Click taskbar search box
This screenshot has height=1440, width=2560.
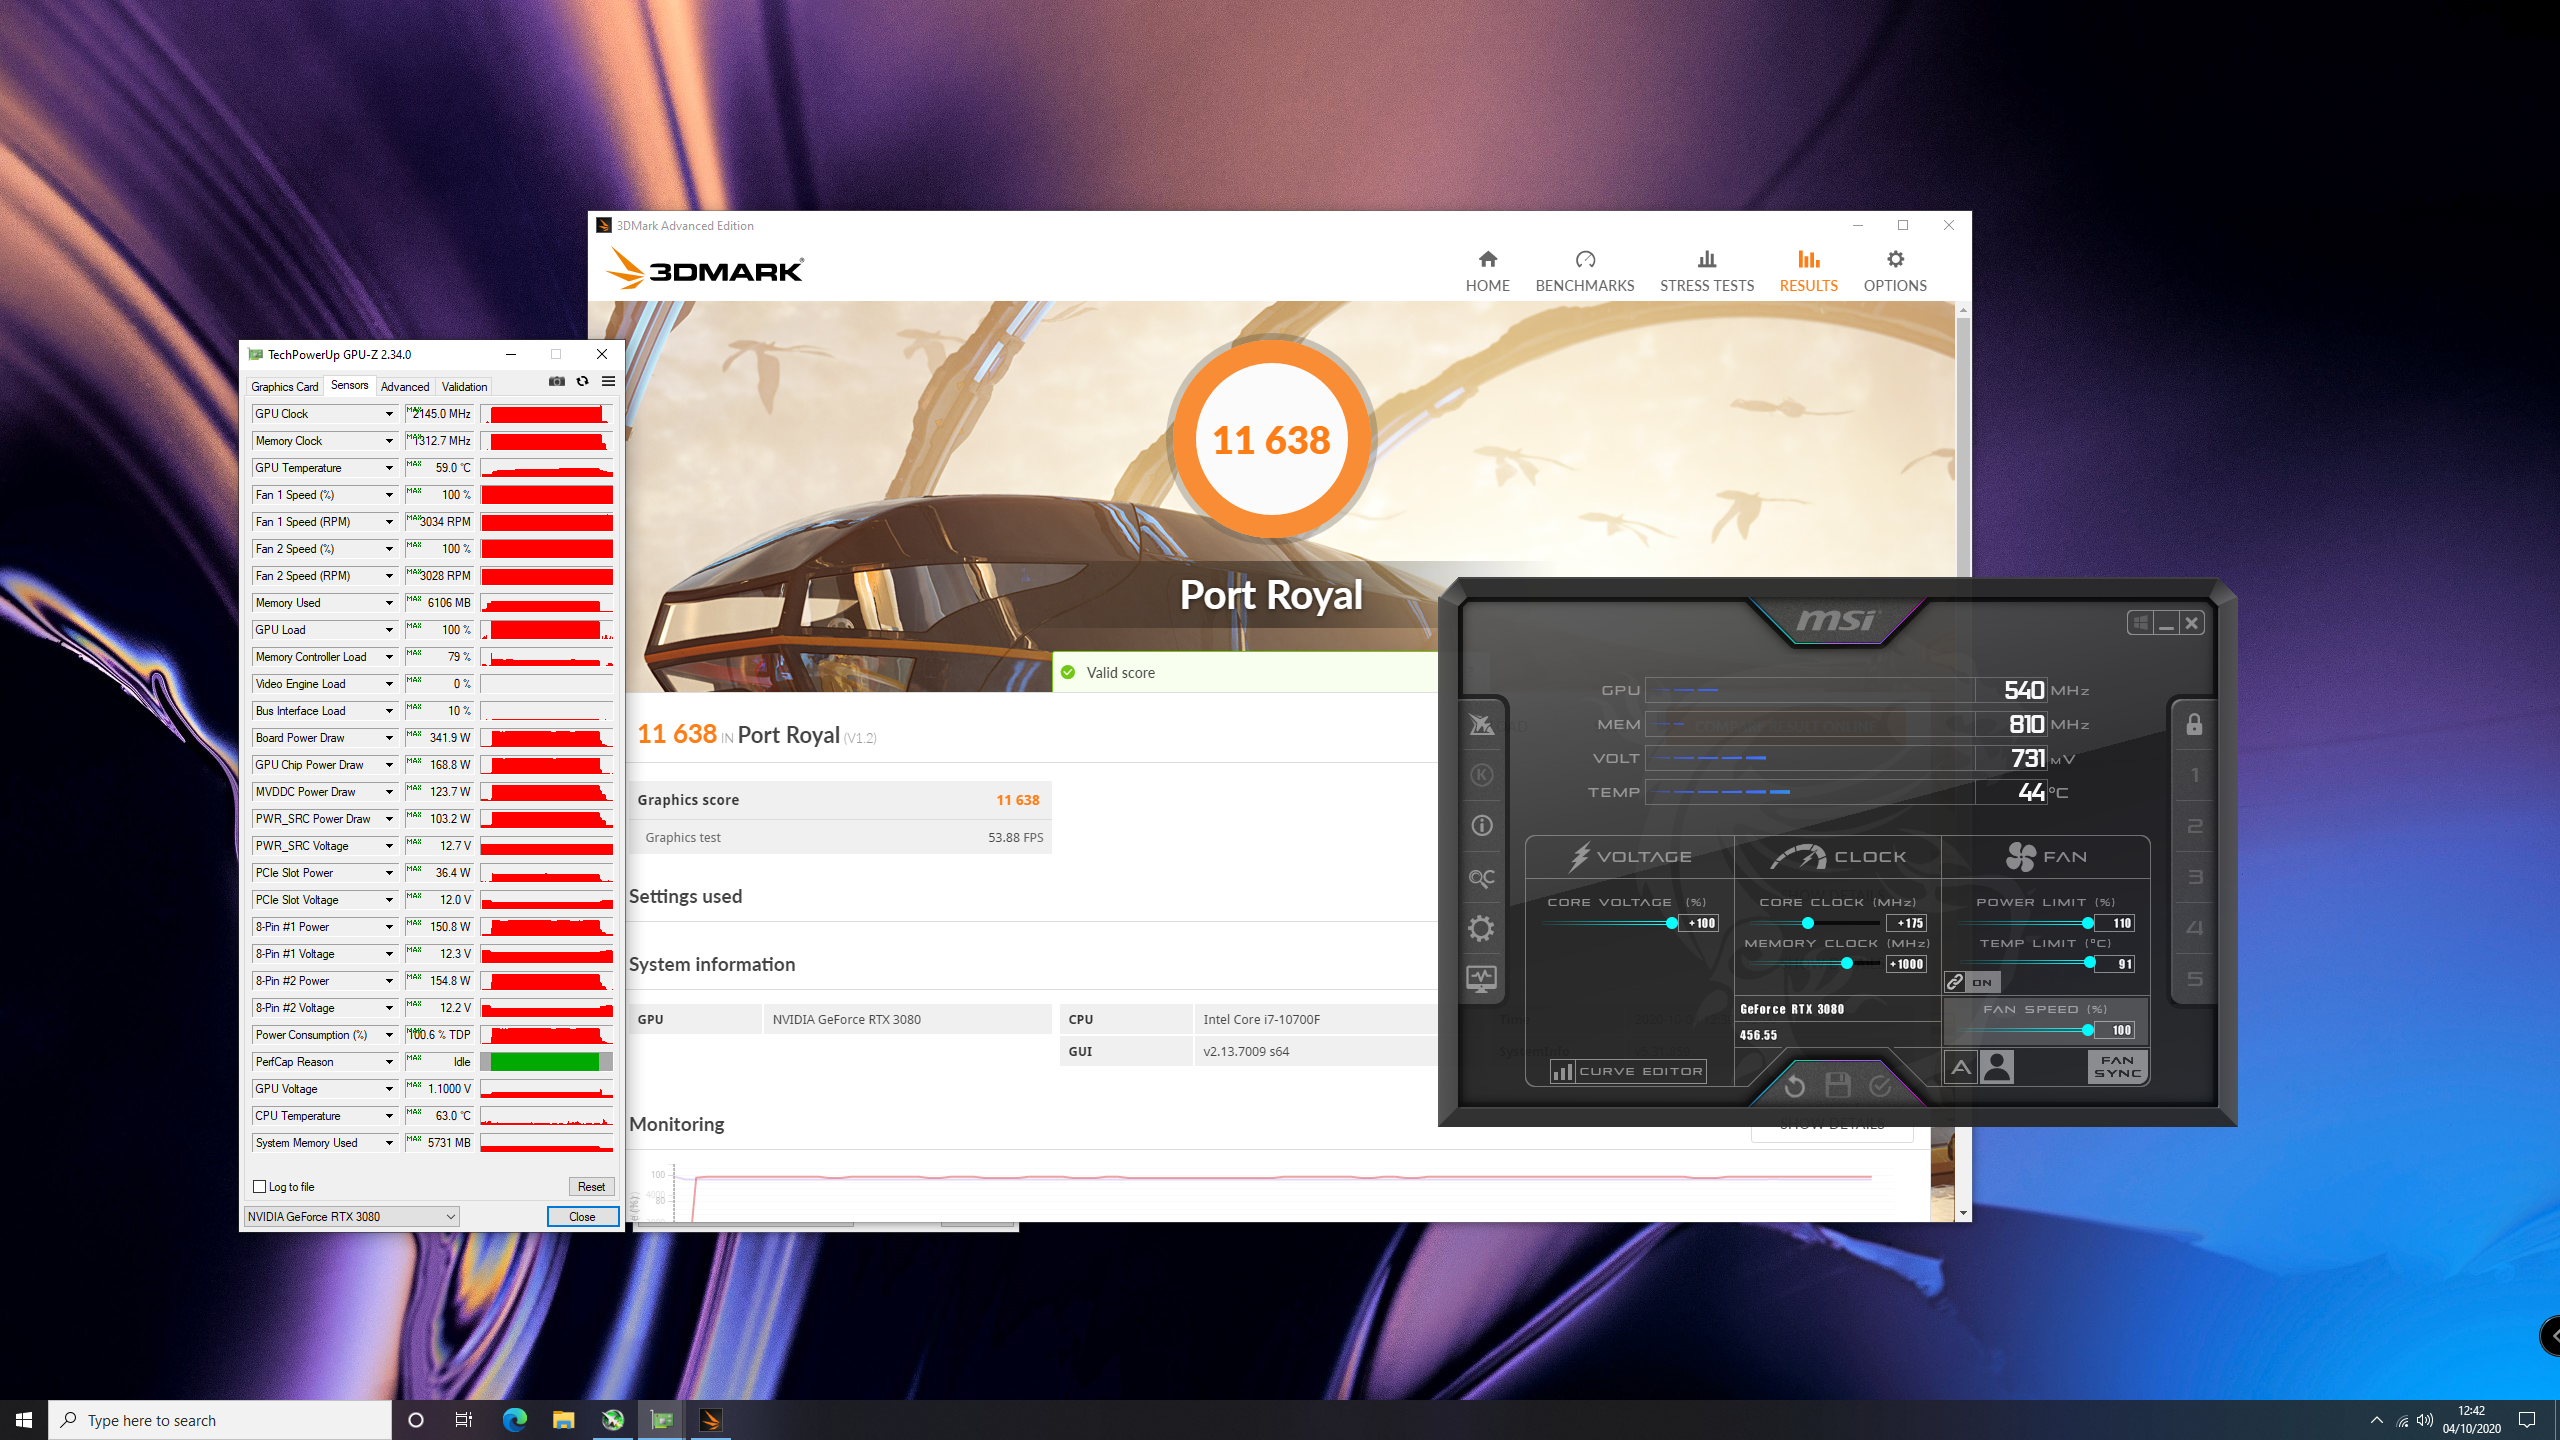pyautogui.click(x=220, y=1420)
